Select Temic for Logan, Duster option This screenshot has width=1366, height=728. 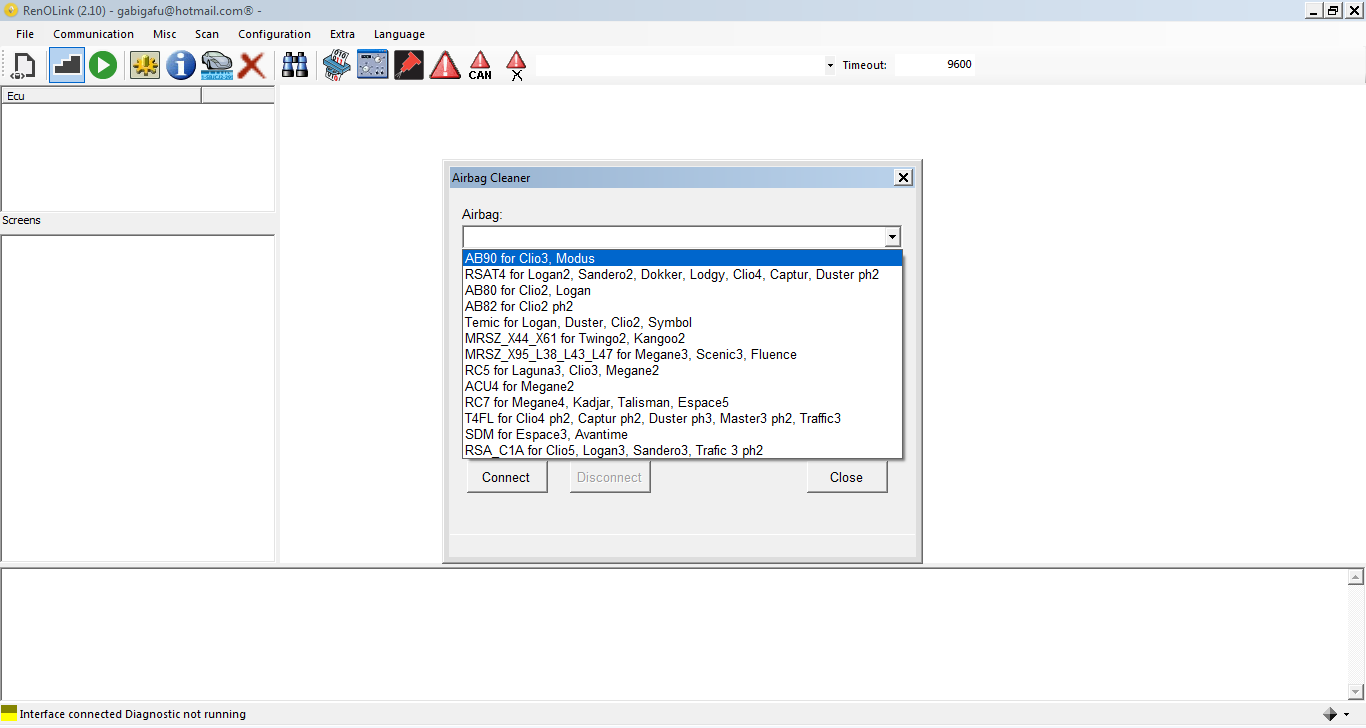click(683, 322)
